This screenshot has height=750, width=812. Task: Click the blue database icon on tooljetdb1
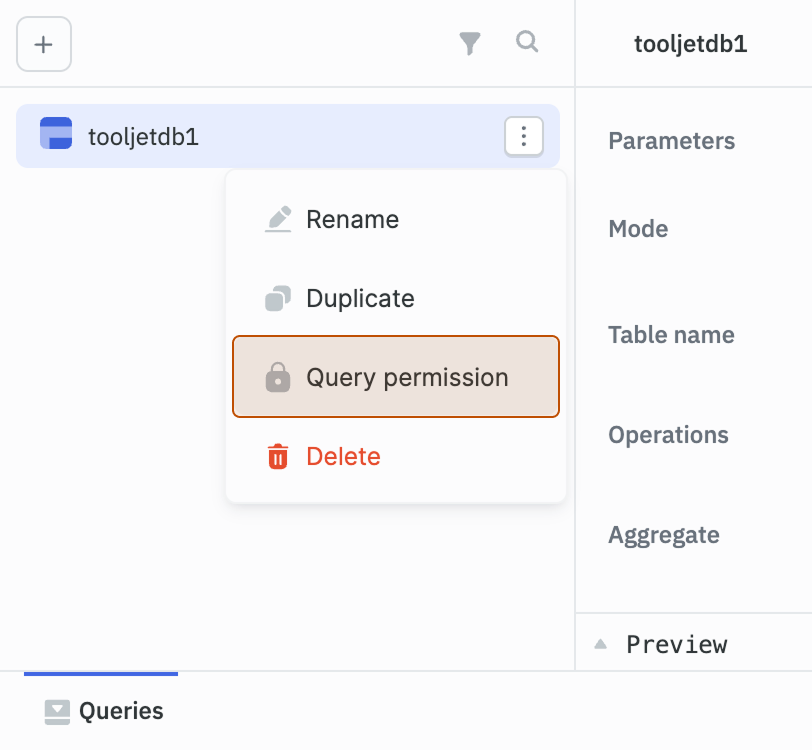coord(56,132)
